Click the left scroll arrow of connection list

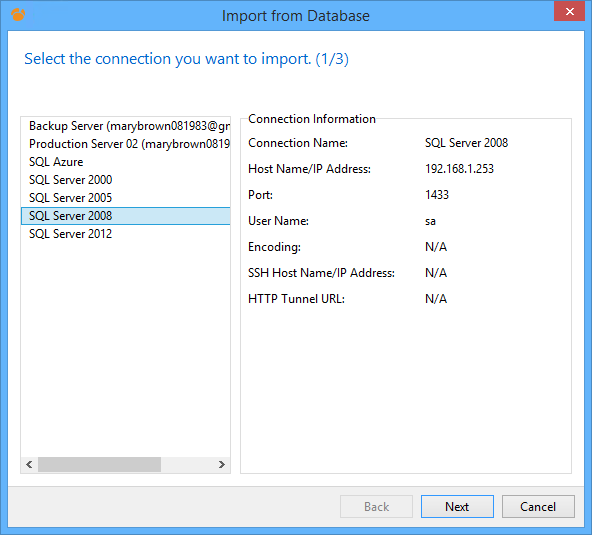pos(29,464)
